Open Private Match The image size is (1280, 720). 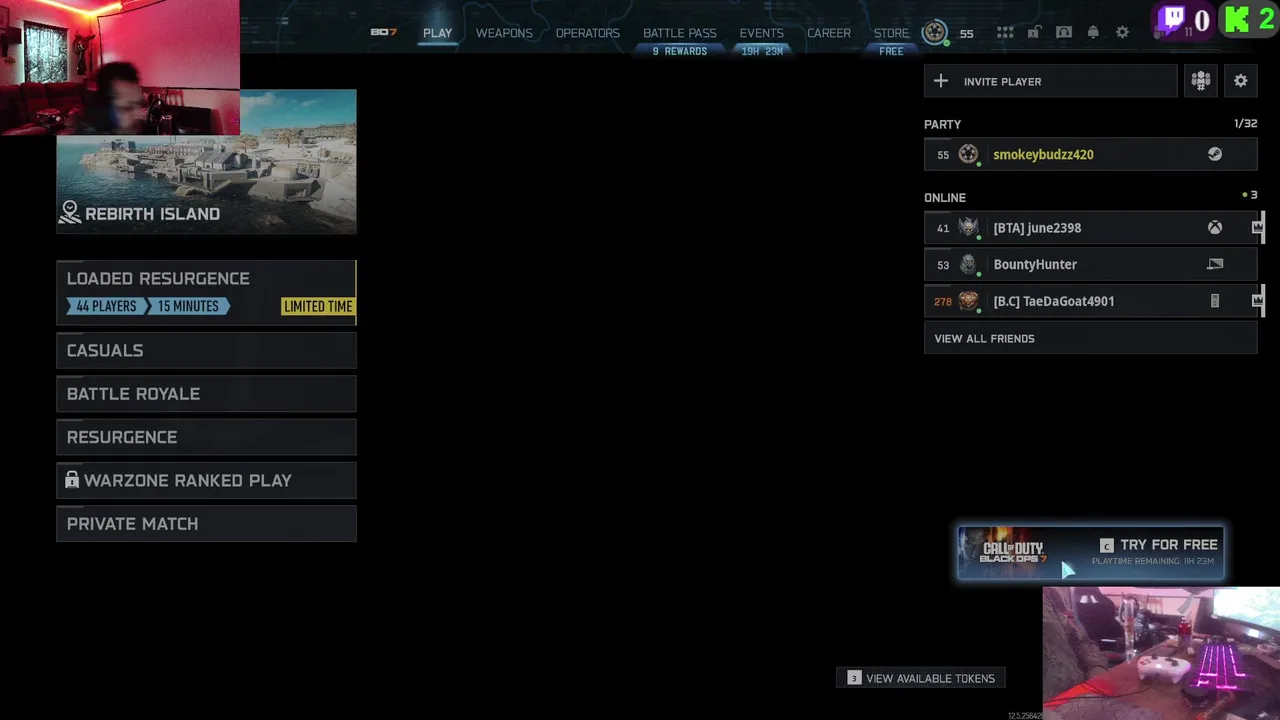pyautogui.click(x=206, y=524)
